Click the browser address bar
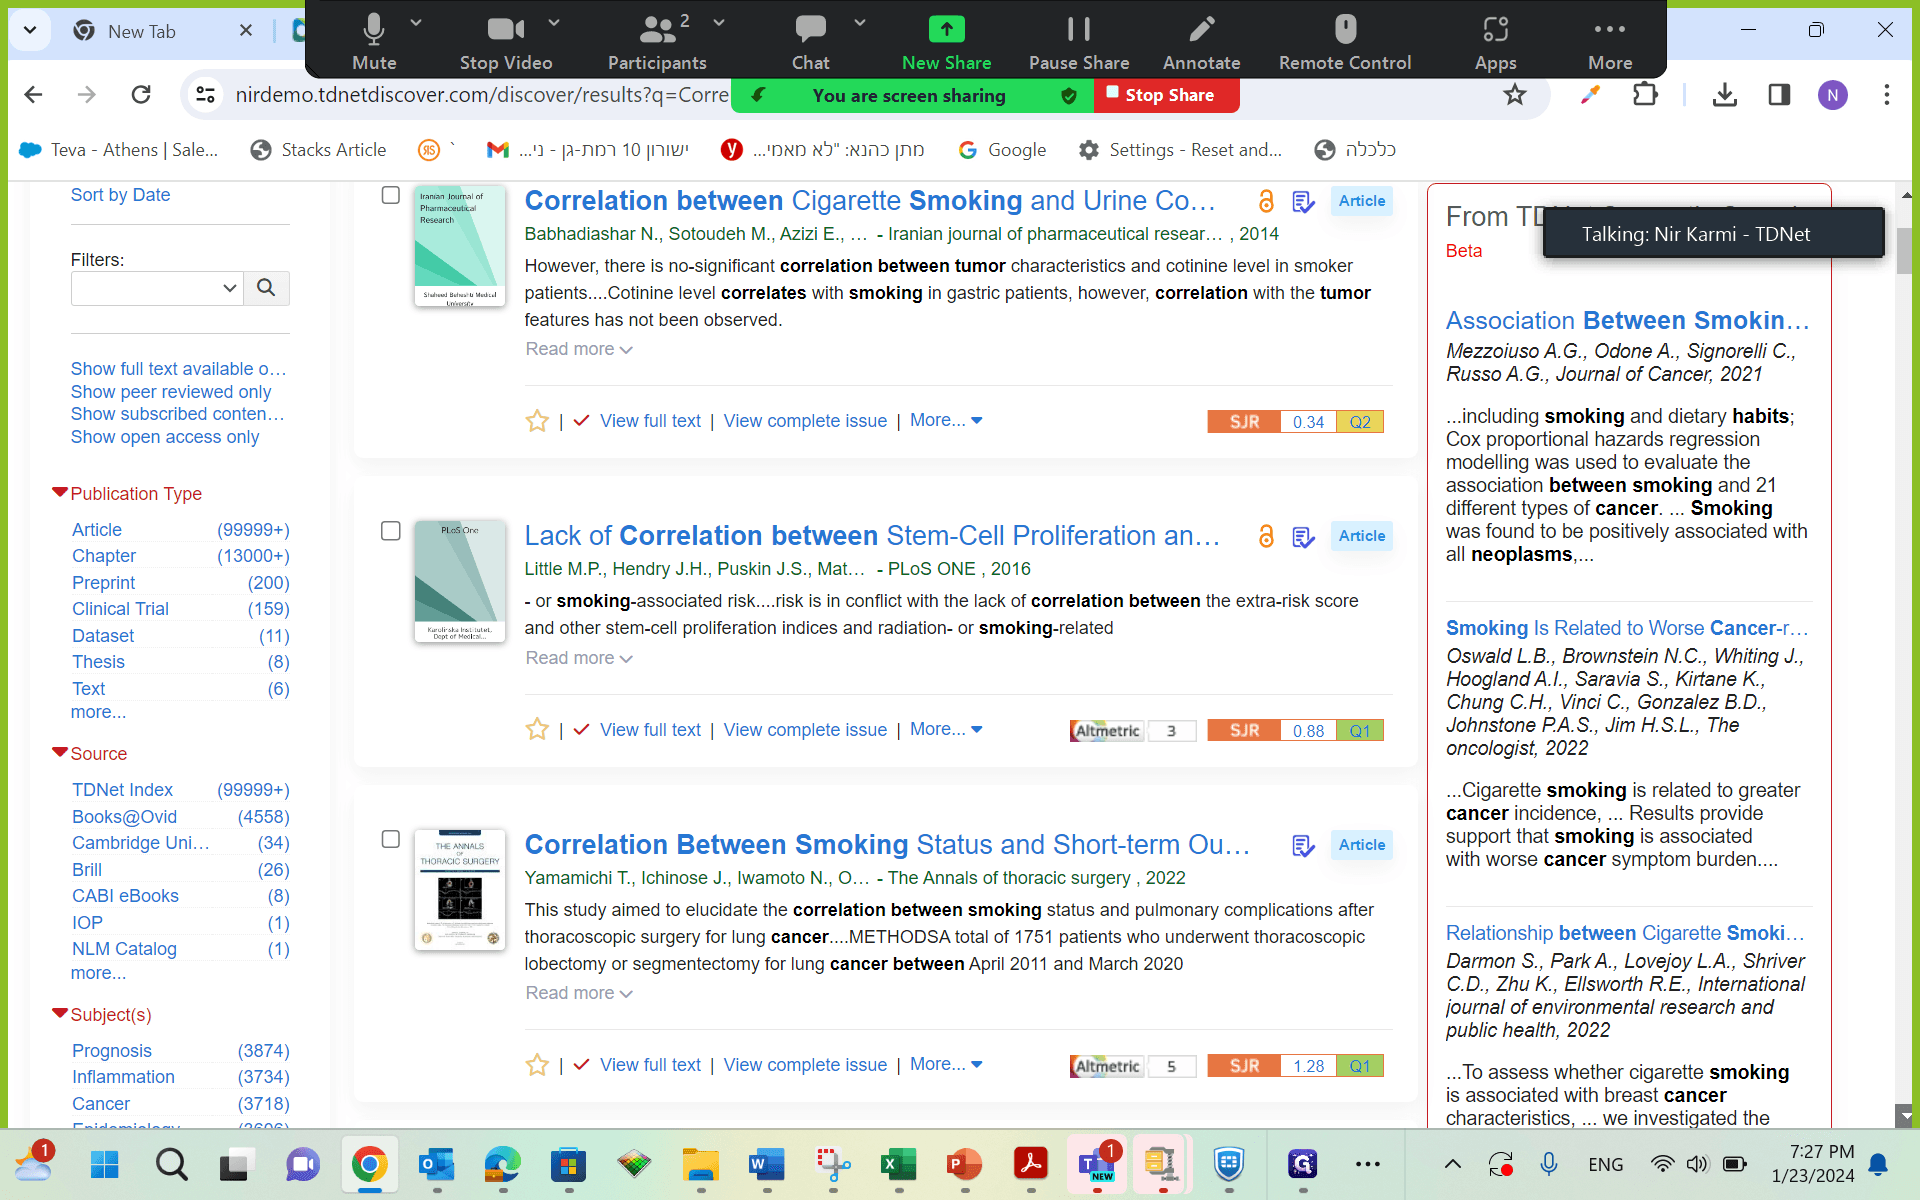The image size is (1920, 1200). click(x=480, y=94)
